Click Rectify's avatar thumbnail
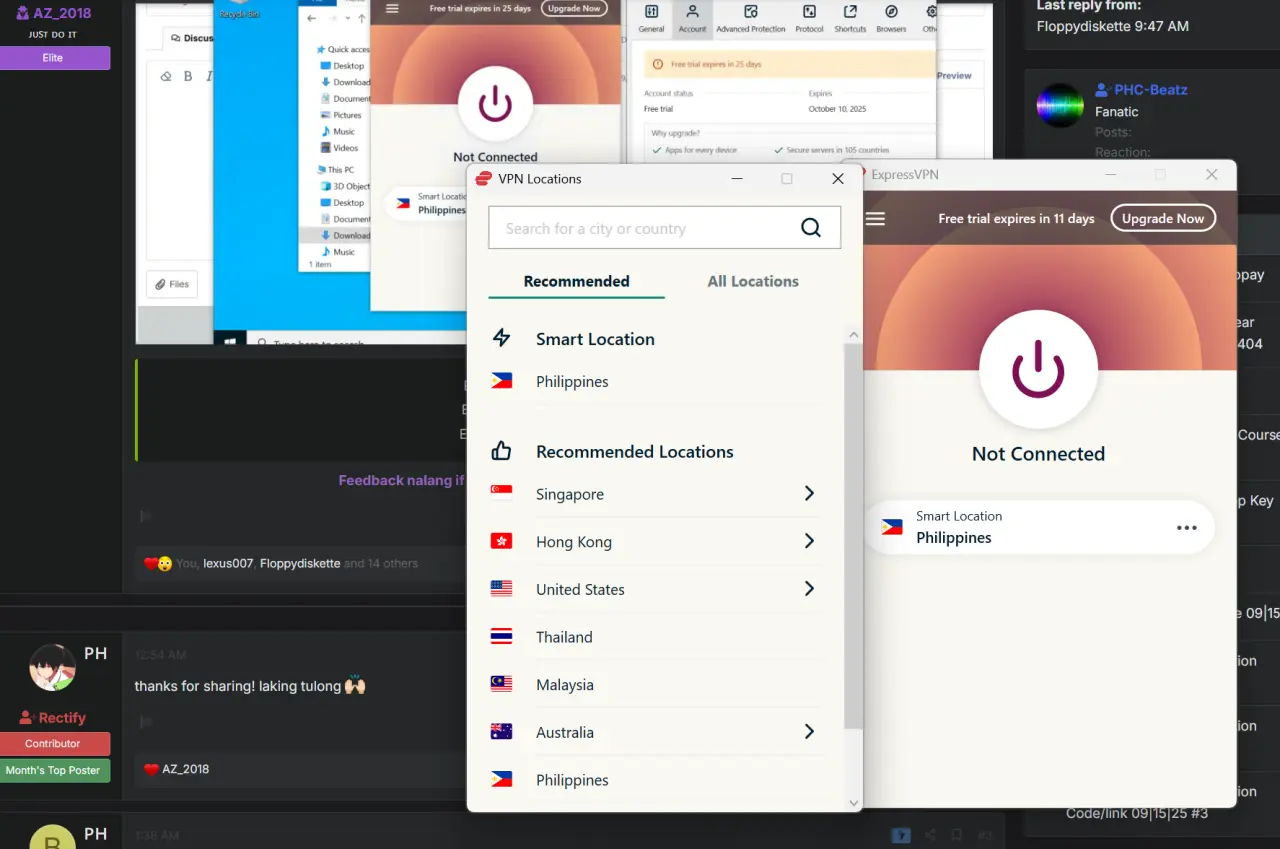The height and width of the screenshot is (849, 1280). tap(53, 667)
